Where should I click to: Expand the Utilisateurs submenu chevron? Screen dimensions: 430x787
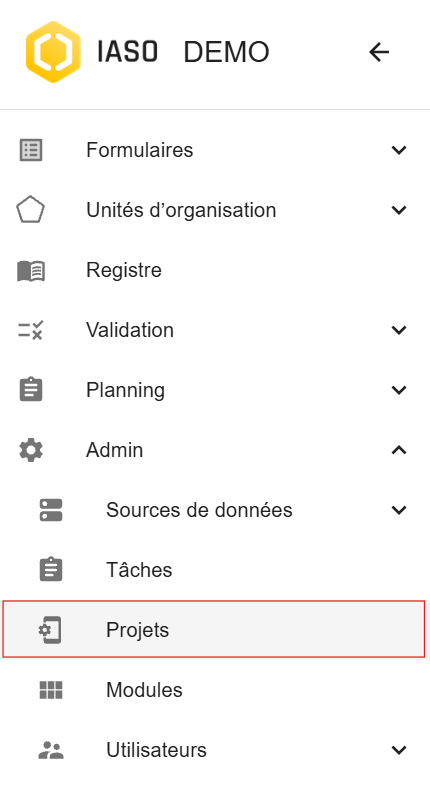(399, 750)
